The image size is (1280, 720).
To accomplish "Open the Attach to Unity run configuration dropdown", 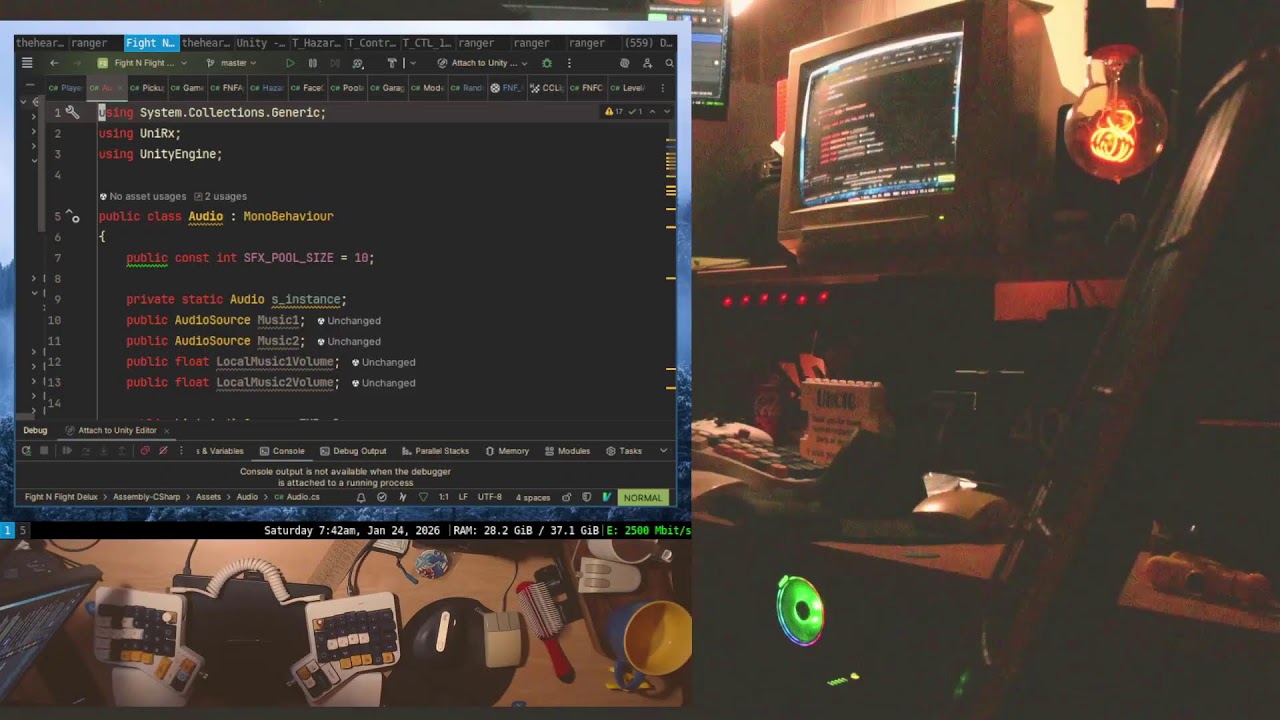I will [x=483, y=63].
